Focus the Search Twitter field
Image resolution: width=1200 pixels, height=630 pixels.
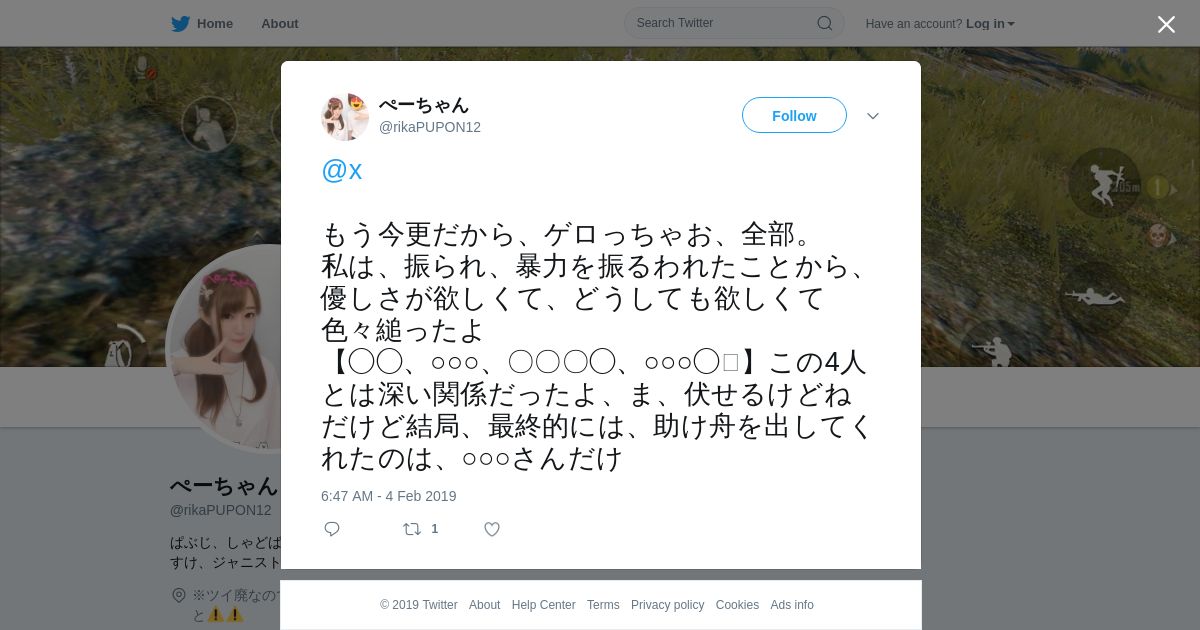[734, 23]
